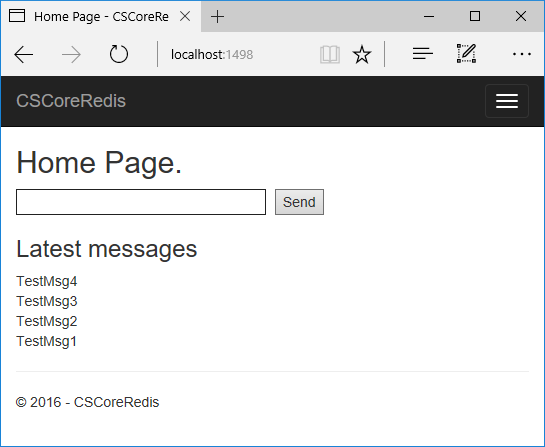Focus the message text input field
Screen dimensions: 545x447
(x=141, y=202)
